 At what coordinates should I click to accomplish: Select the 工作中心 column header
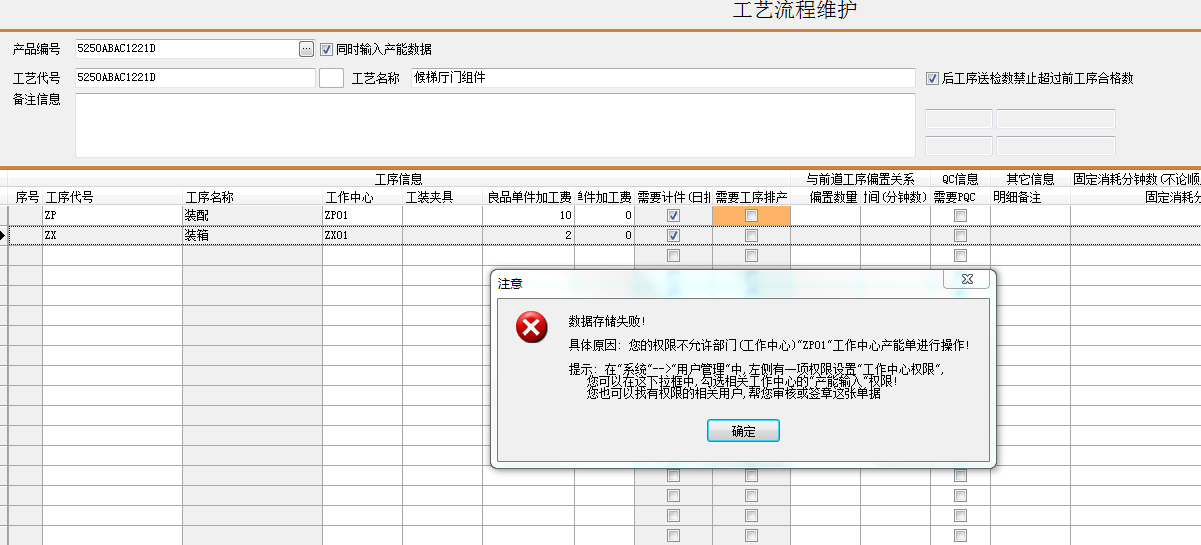pos(362,197)
